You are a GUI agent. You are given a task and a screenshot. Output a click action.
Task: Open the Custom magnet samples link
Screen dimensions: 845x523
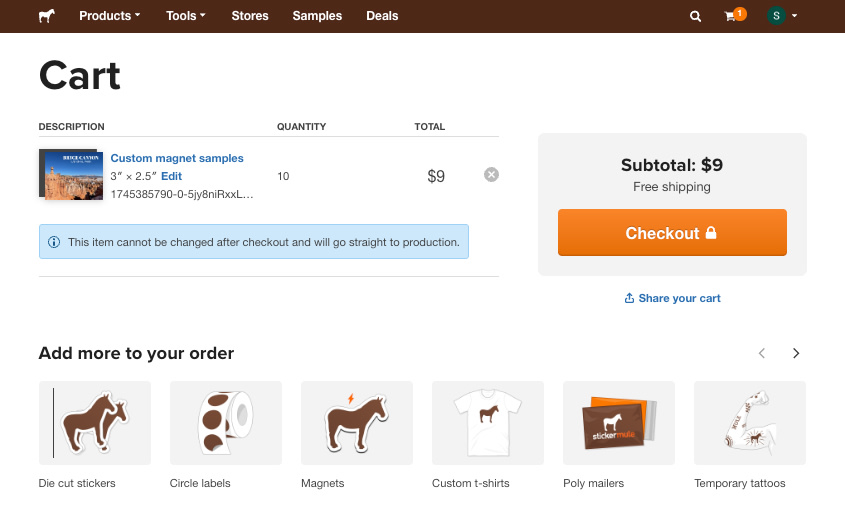point(177,158)
